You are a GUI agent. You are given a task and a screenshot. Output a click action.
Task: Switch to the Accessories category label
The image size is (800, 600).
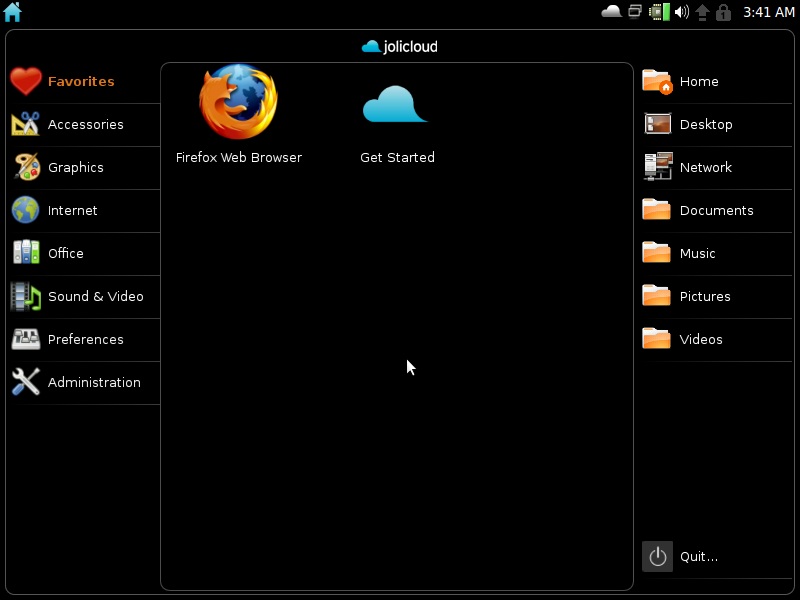pyautogui.click(x=86, y=124)
